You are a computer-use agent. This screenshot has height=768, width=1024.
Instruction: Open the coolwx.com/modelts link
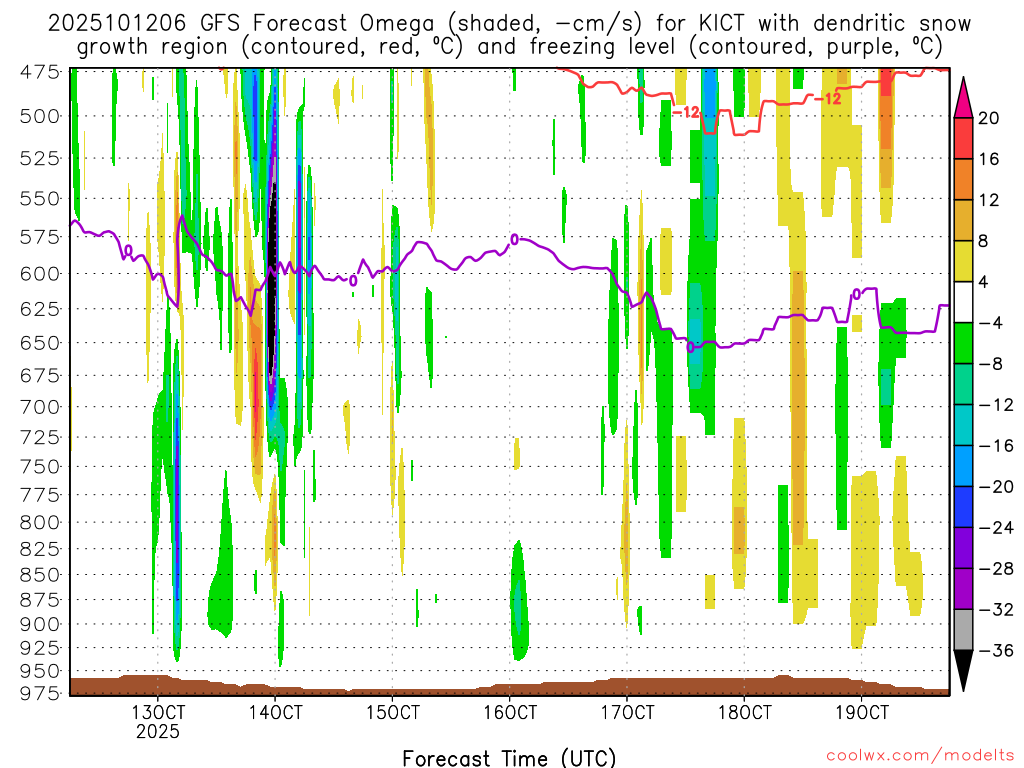pos(920,756)
